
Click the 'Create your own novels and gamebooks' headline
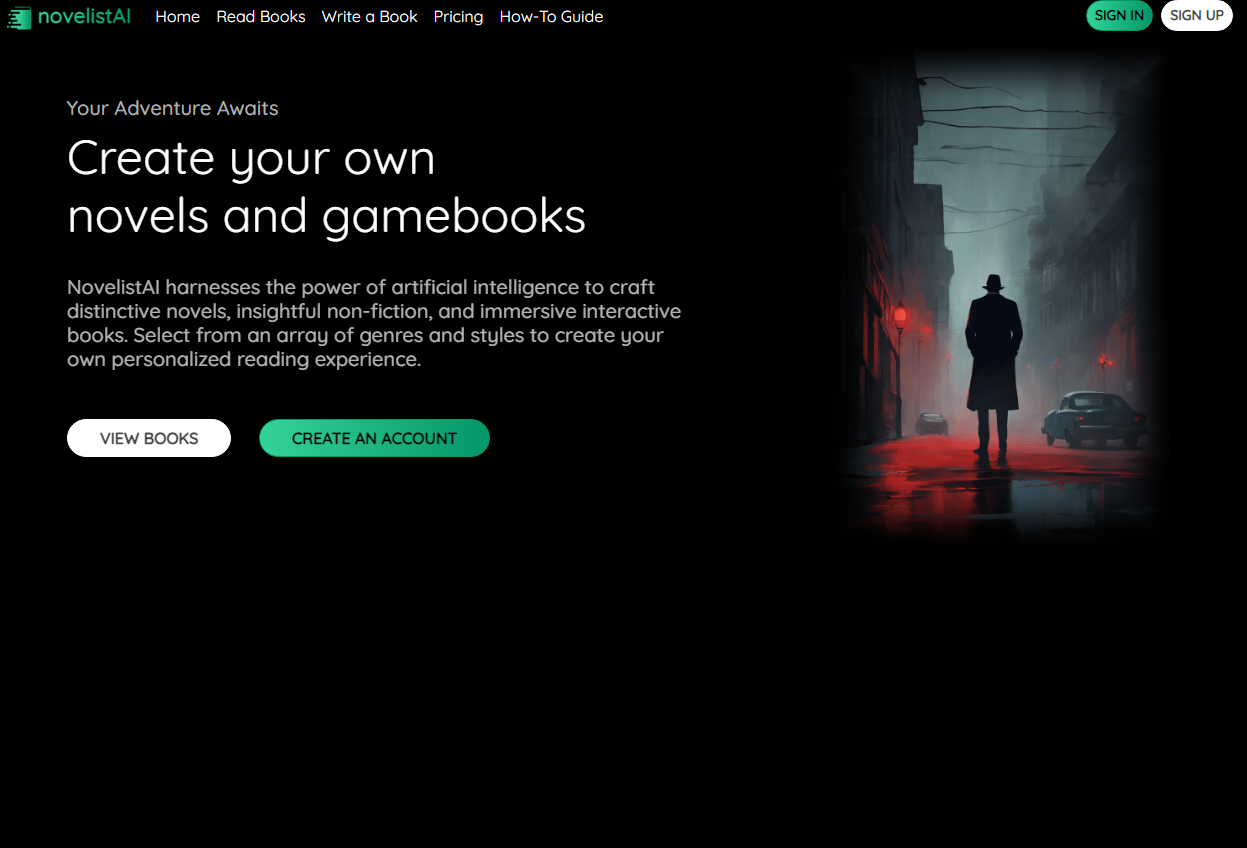coord(326,187)
